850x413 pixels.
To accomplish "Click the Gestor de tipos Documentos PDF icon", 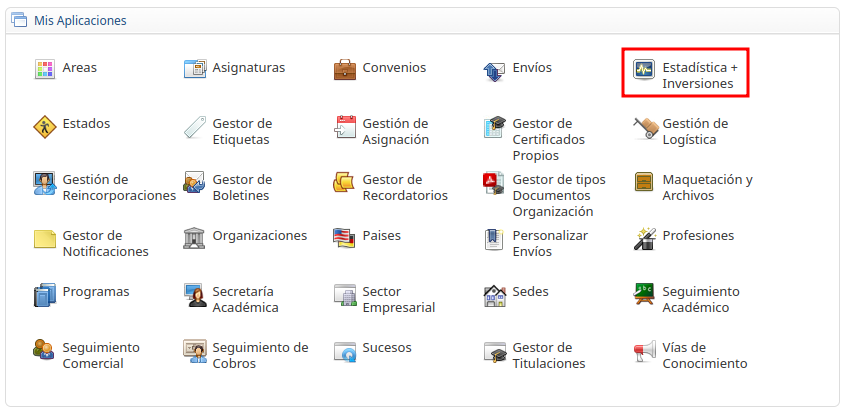I will pyautogui.click(x=494, y=183).
